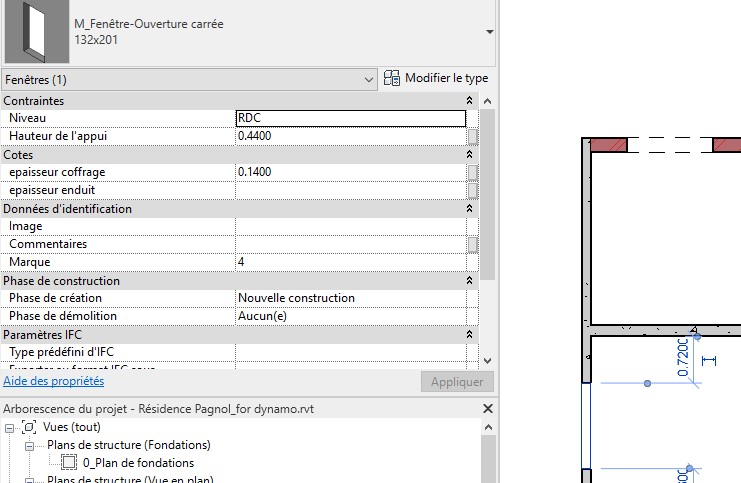Click the empty epaisseur enduit value field

(x=351, y=190)
